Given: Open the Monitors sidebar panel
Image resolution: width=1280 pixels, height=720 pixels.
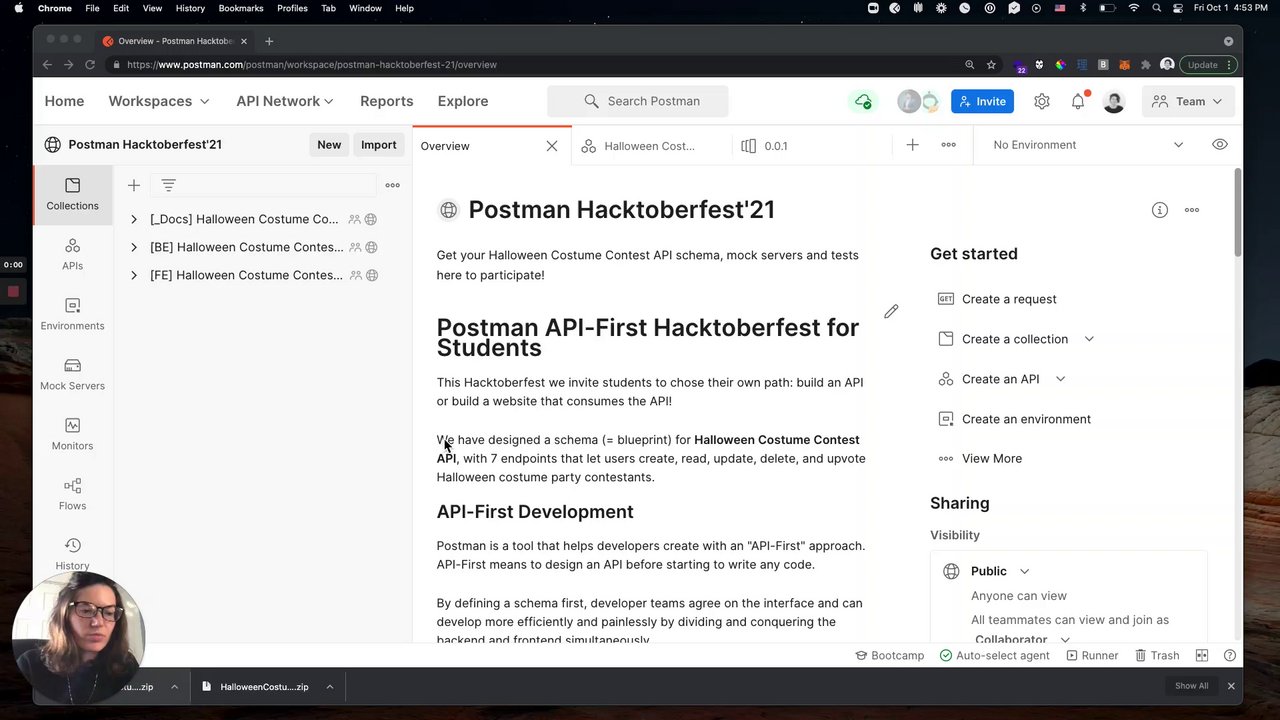Looking at the screenshot, I should 72,434.
